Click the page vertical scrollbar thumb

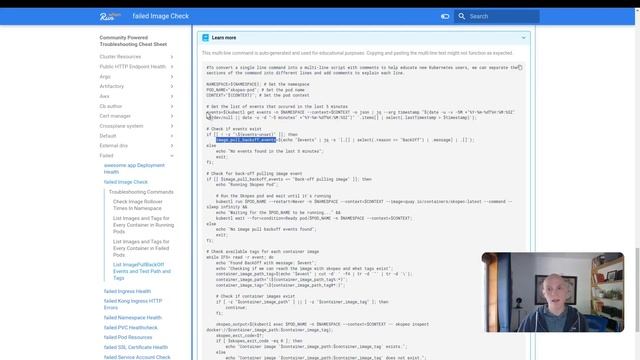(637, 290)
